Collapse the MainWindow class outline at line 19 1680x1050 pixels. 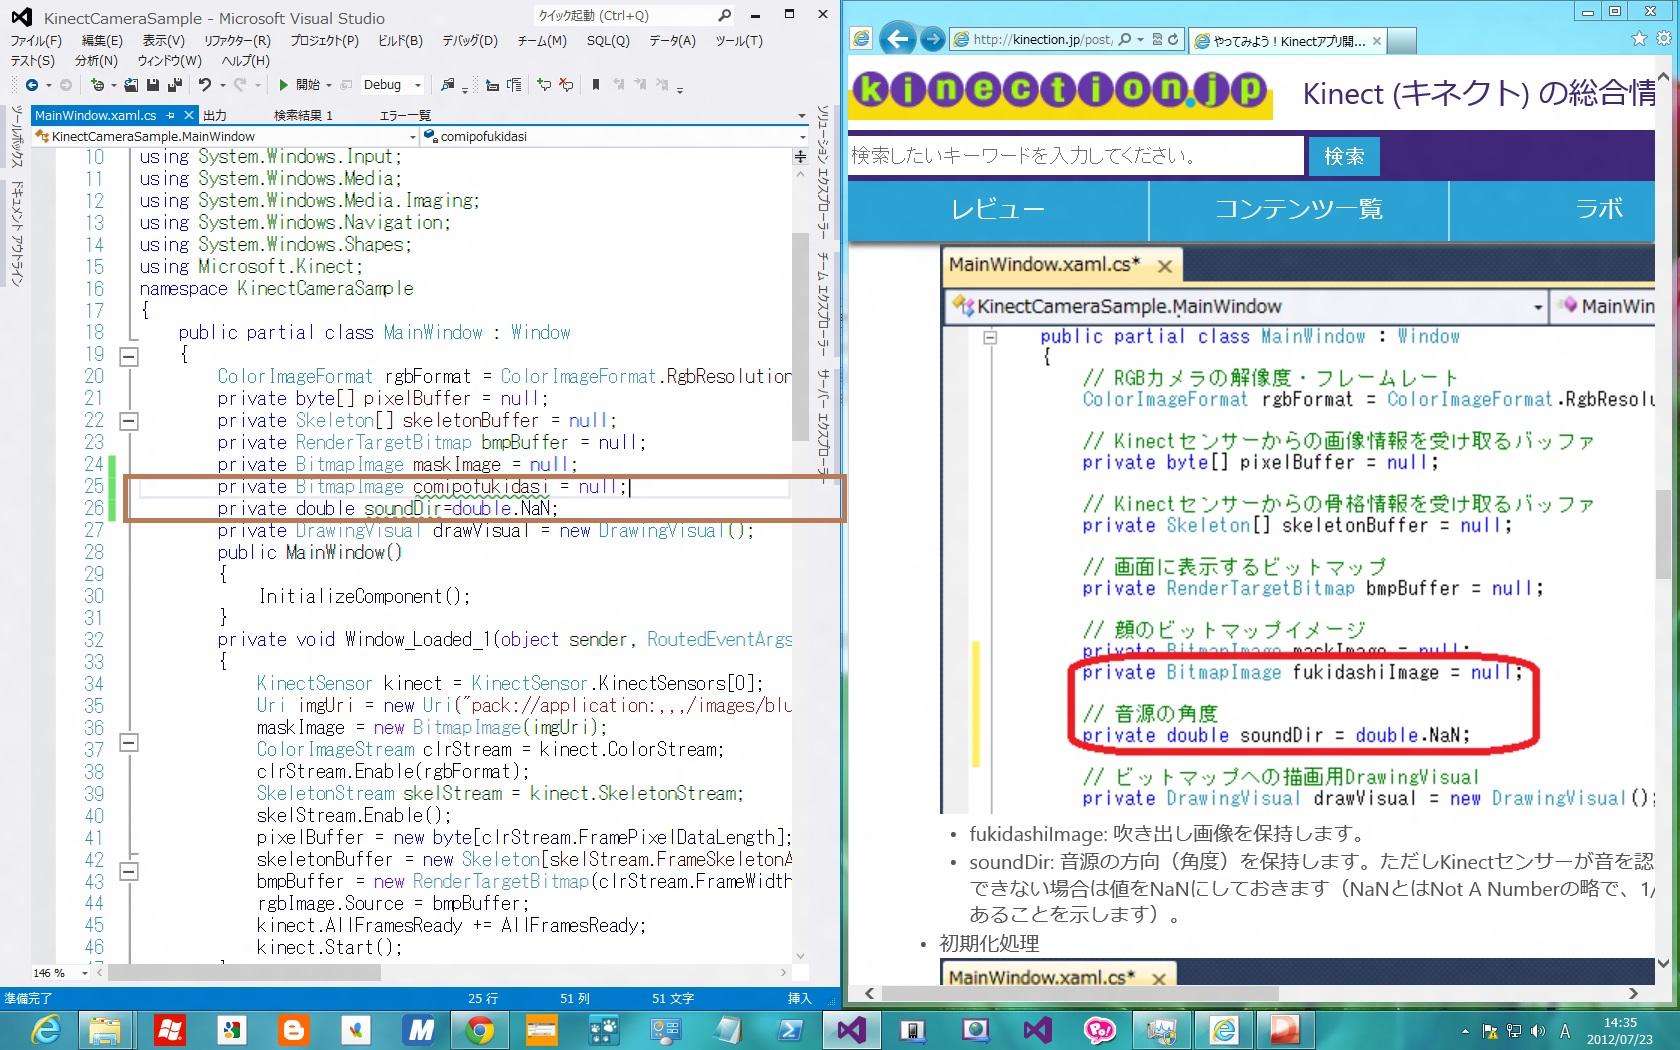[x=129, y=356]
